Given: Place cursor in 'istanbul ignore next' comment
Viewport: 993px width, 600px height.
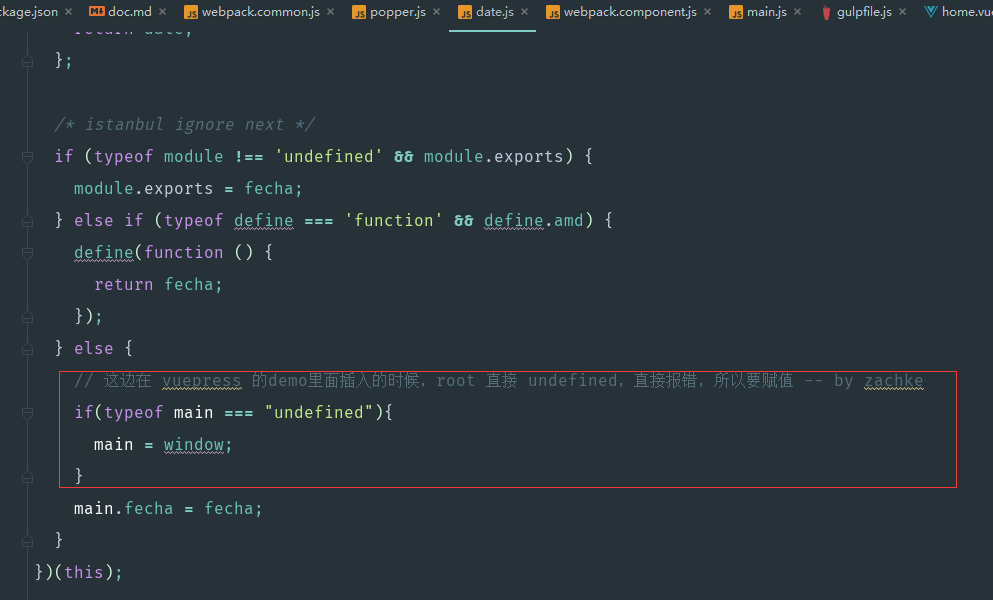Looking at the screenshot, I should point(184,124).
